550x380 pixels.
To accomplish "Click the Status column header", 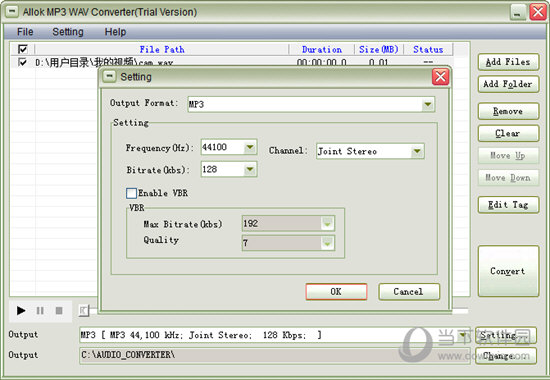I will [x=428, y=49].
